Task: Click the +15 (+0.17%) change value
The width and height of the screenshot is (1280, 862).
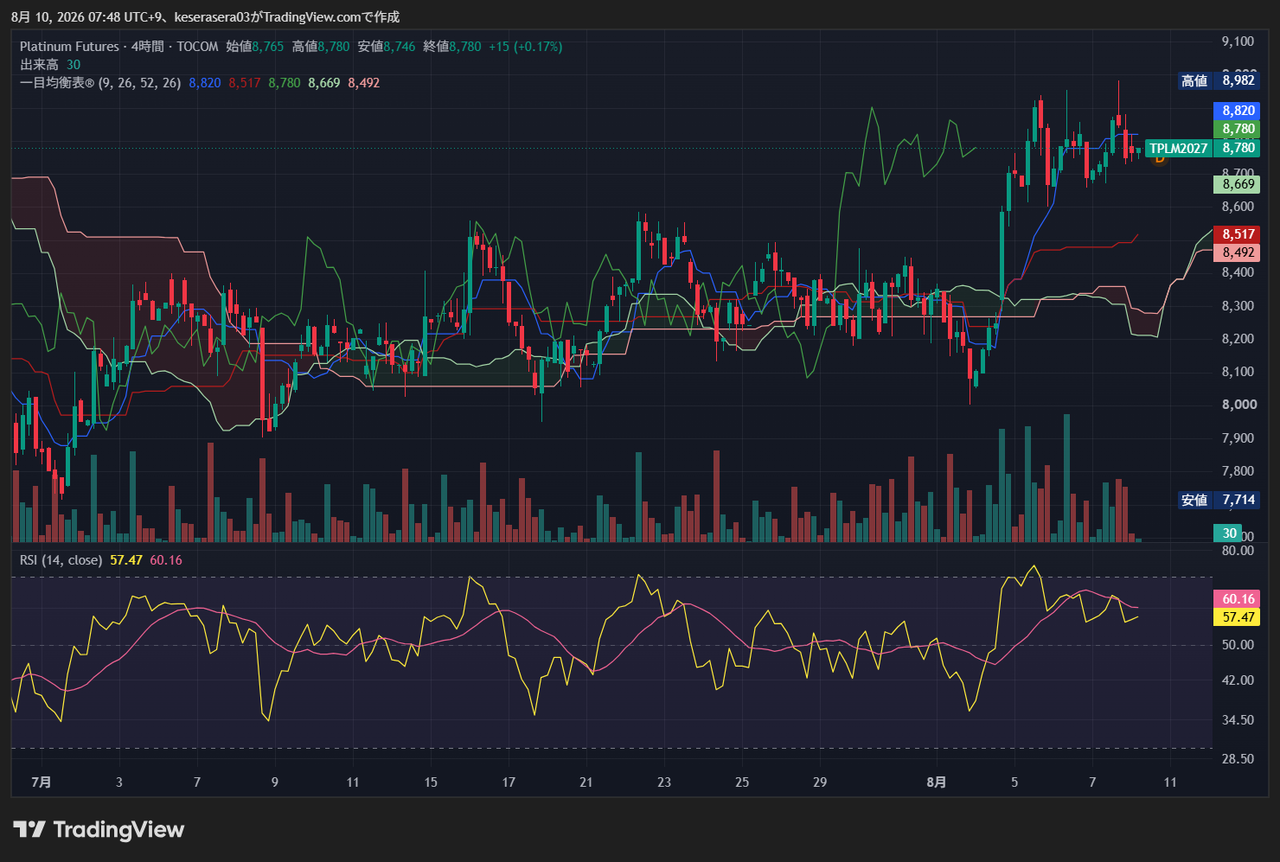Action: point(526,46)
